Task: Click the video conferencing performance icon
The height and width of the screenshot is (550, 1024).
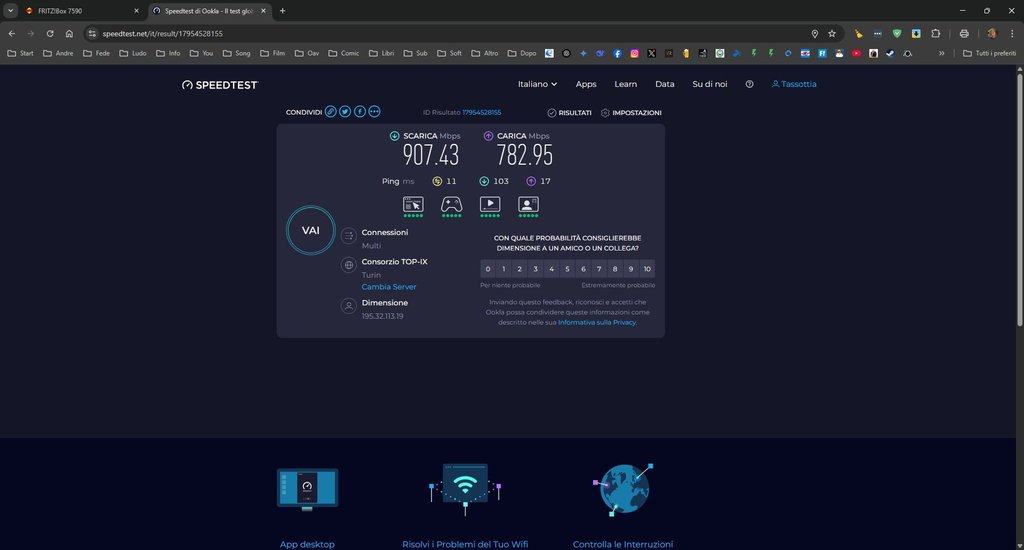Action: 529,204
